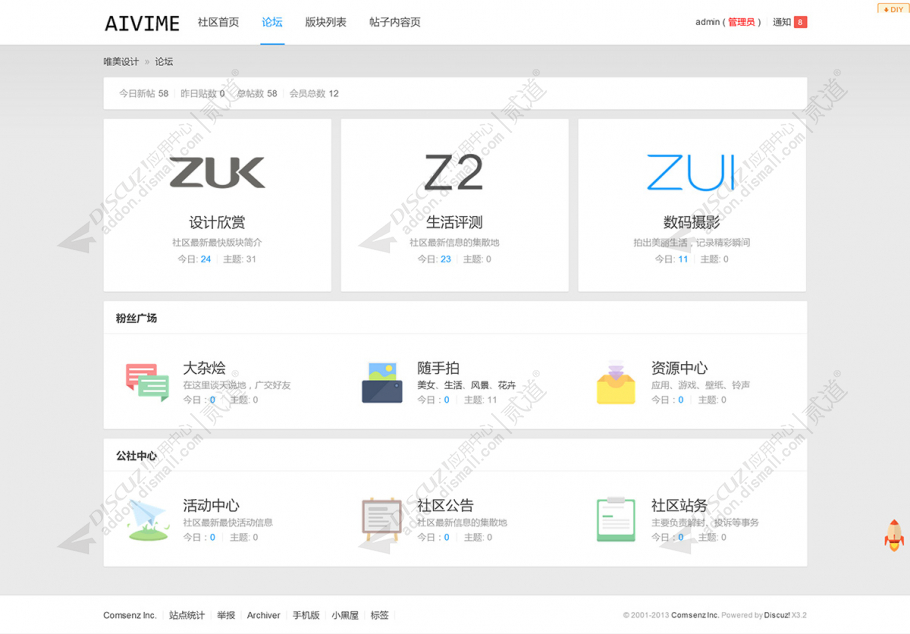Open the 社区站务 board title
Screen dimensions: 910x634
(x=679, y=505)
